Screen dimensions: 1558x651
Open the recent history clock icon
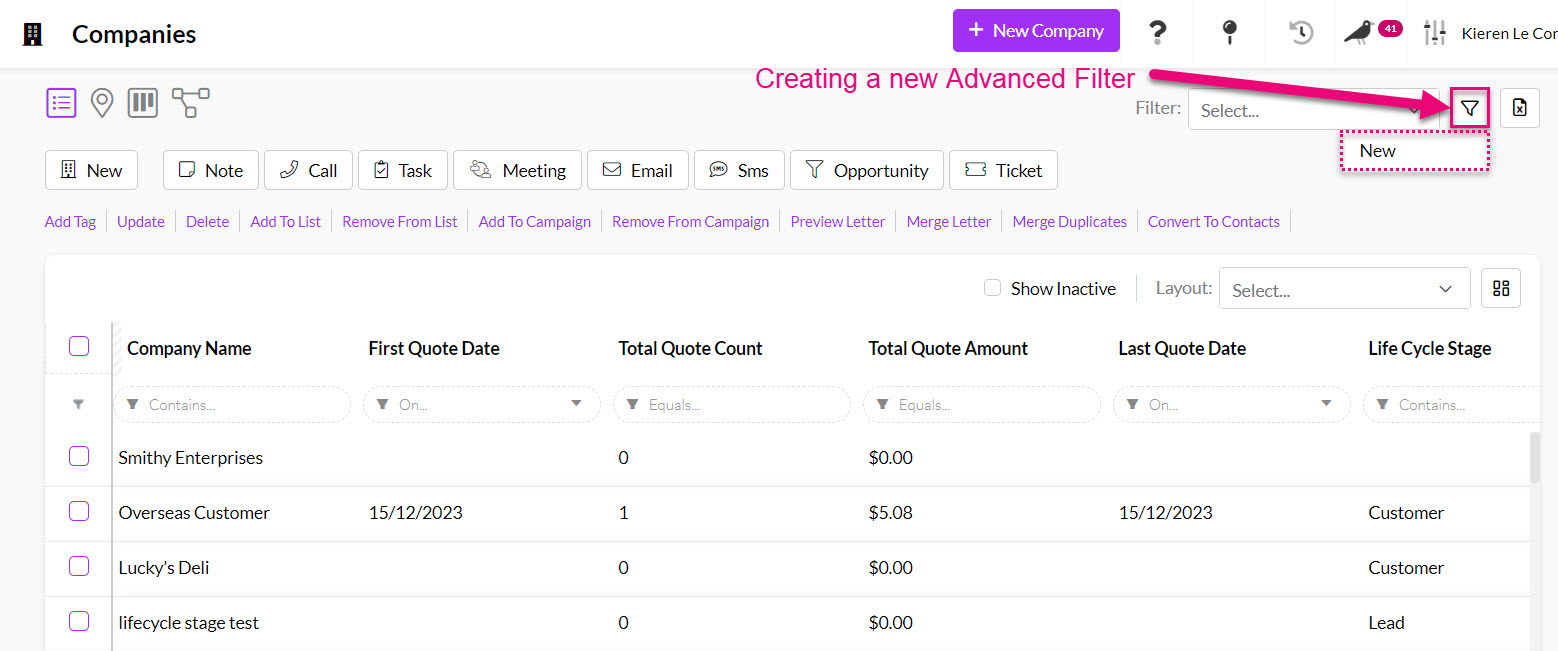[x=1300, y=32]
